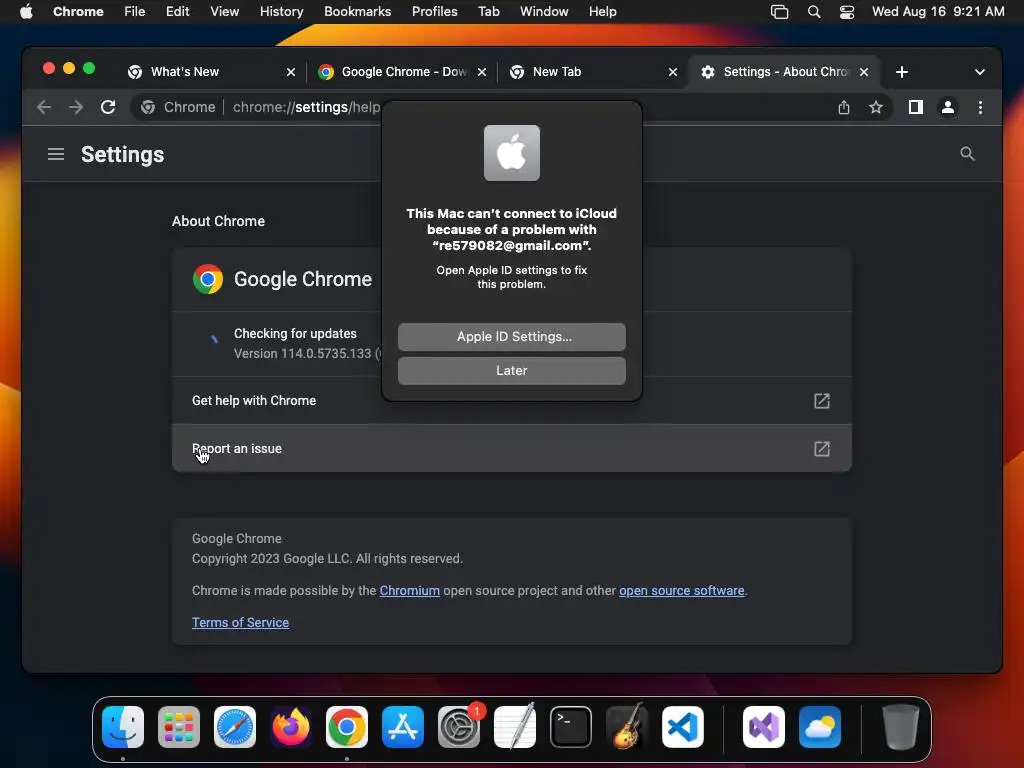Open a new tab with plus button

point(902,72)
